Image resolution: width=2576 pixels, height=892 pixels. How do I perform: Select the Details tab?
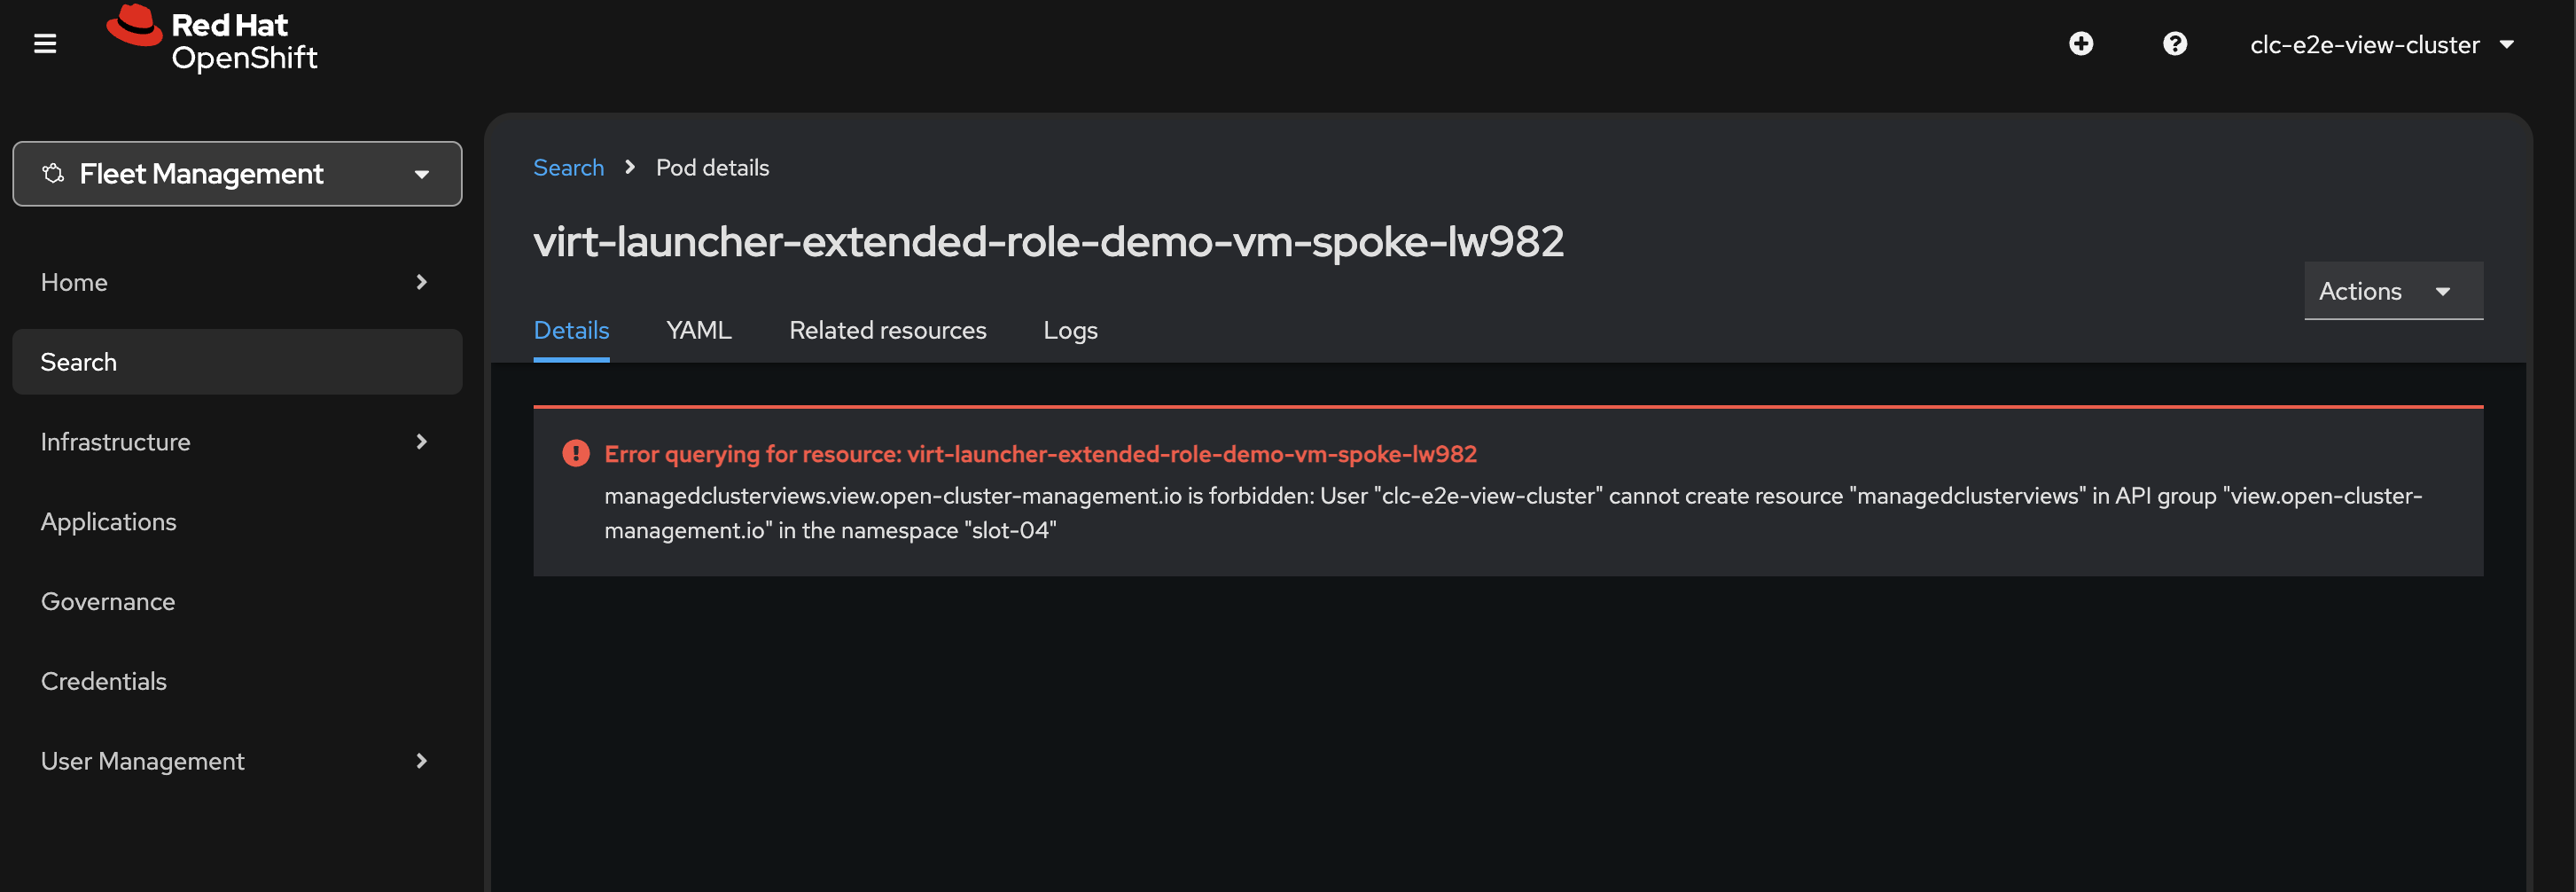coord(571,330)
